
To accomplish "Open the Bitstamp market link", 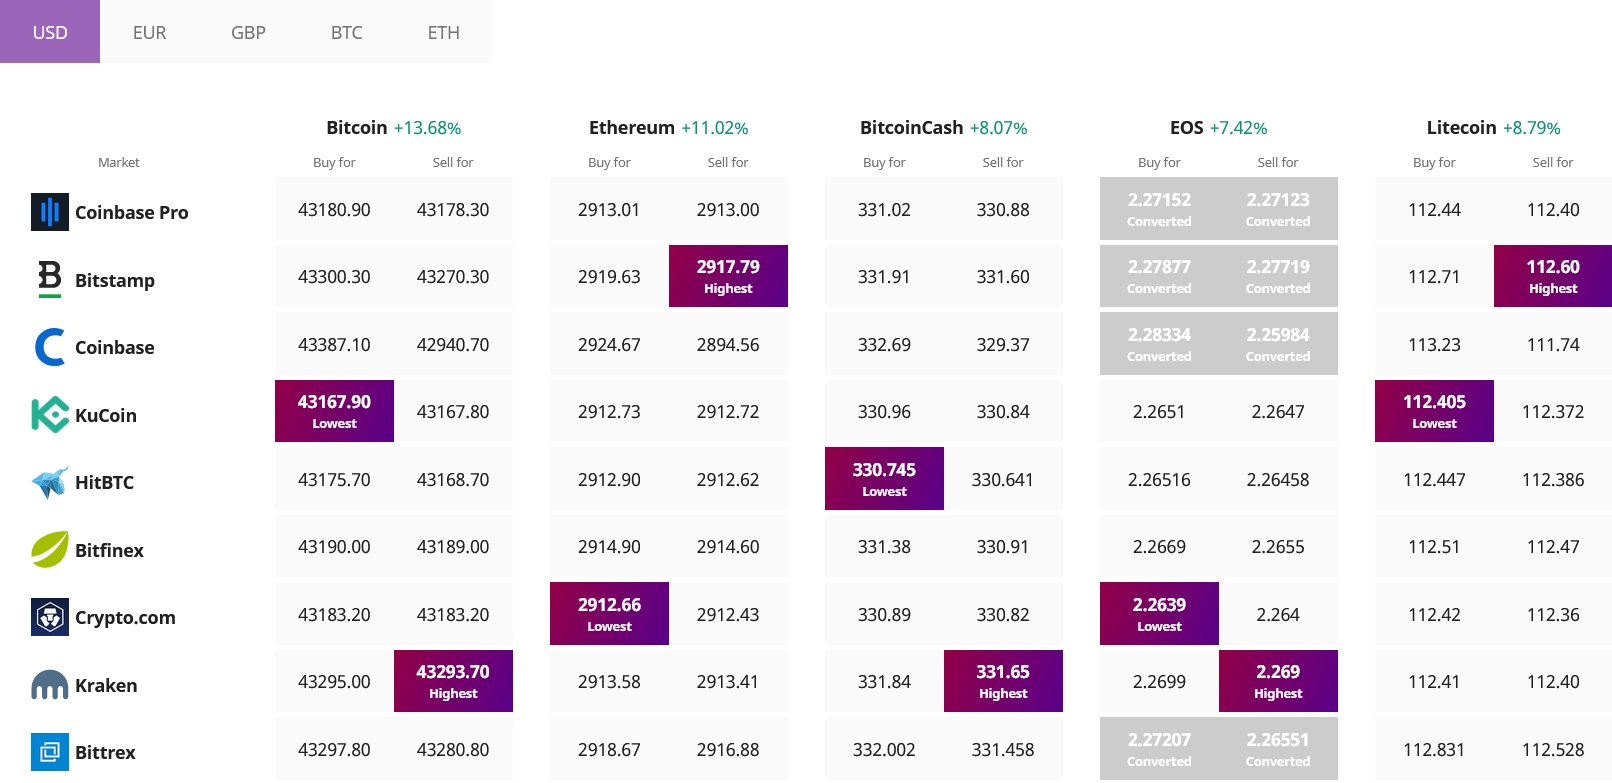I will (115, 280).
